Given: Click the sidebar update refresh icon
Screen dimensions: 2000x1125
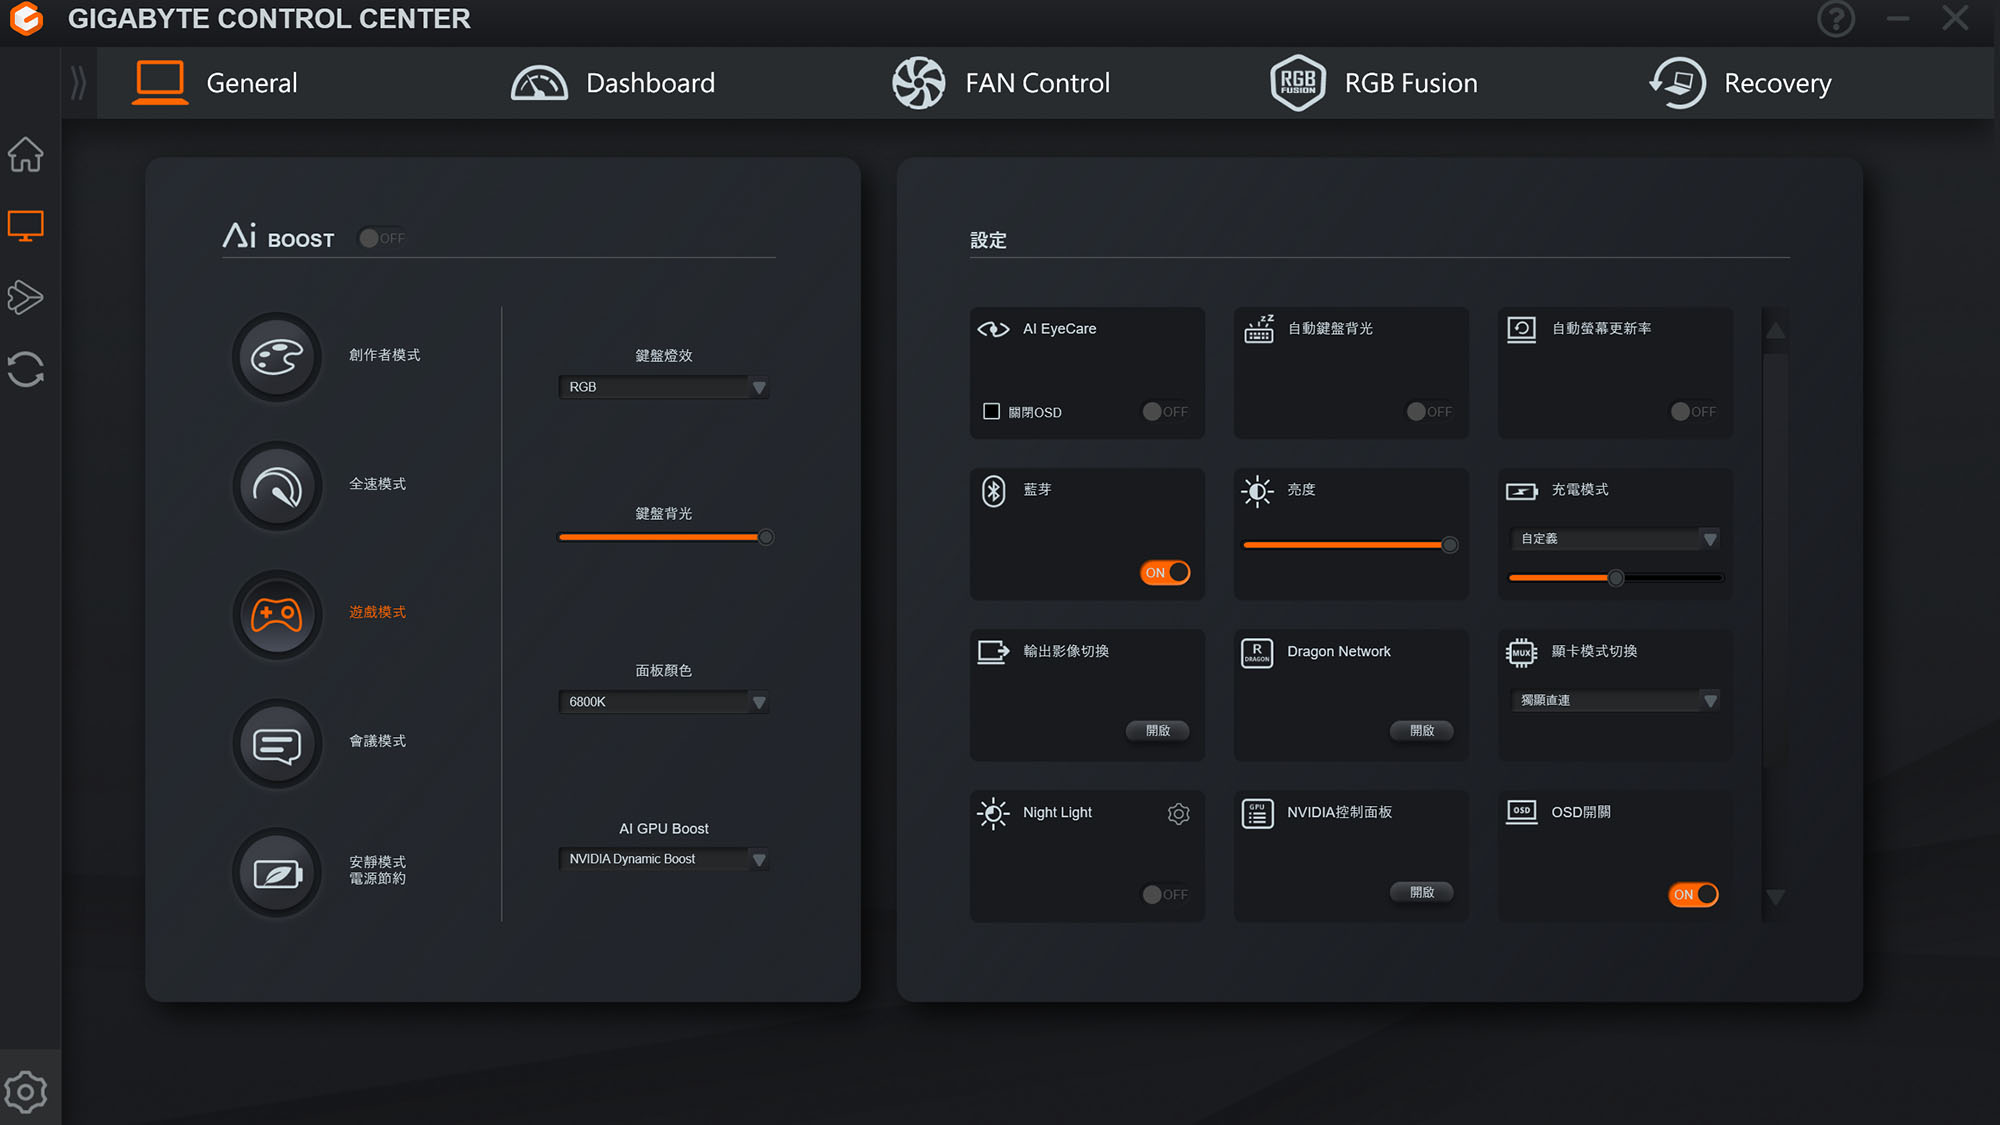Looking at the screenshot, I should tap(26, 369).
